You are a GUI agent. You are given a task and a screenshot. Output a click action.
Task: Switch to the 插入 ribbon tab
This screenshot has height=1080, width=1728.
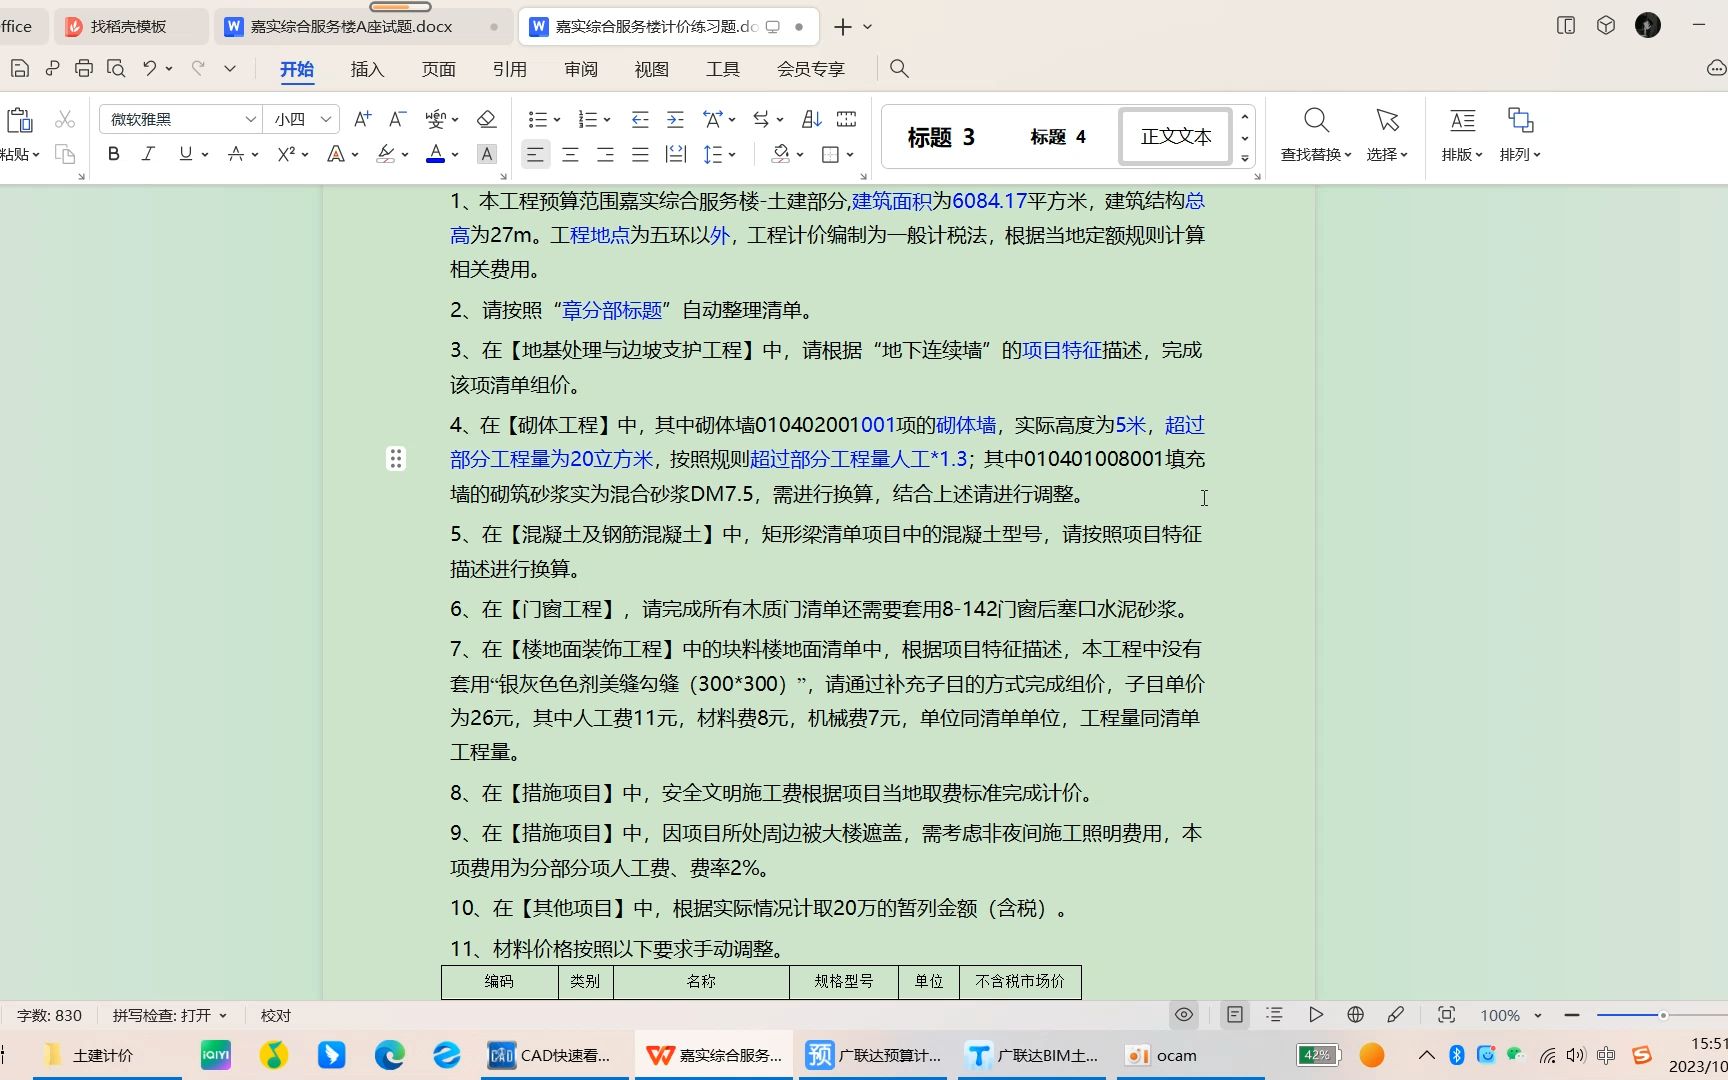367,69
